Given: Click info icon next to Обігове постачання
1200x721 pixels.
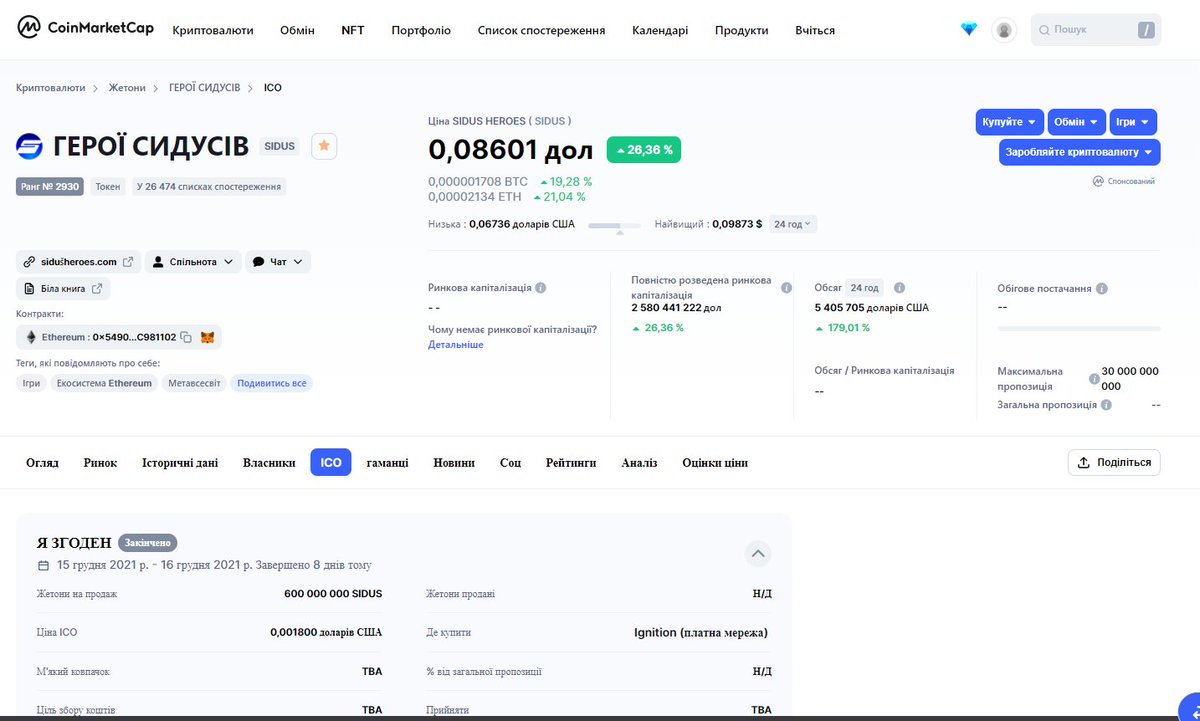Looking at the screenshot, I should 1102,289.
